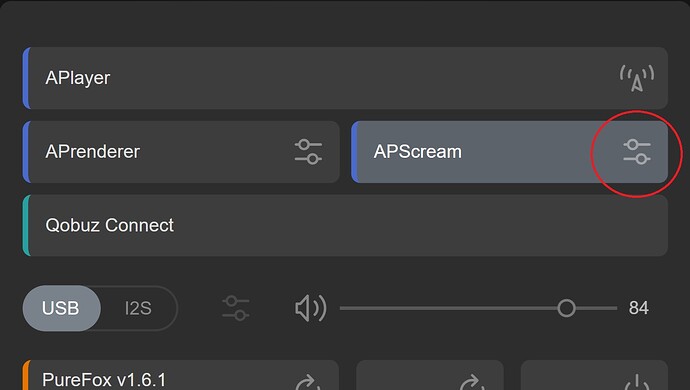Mute audio via the speaker icon
This screenshot has height=390, width=690.
(311, 308)
